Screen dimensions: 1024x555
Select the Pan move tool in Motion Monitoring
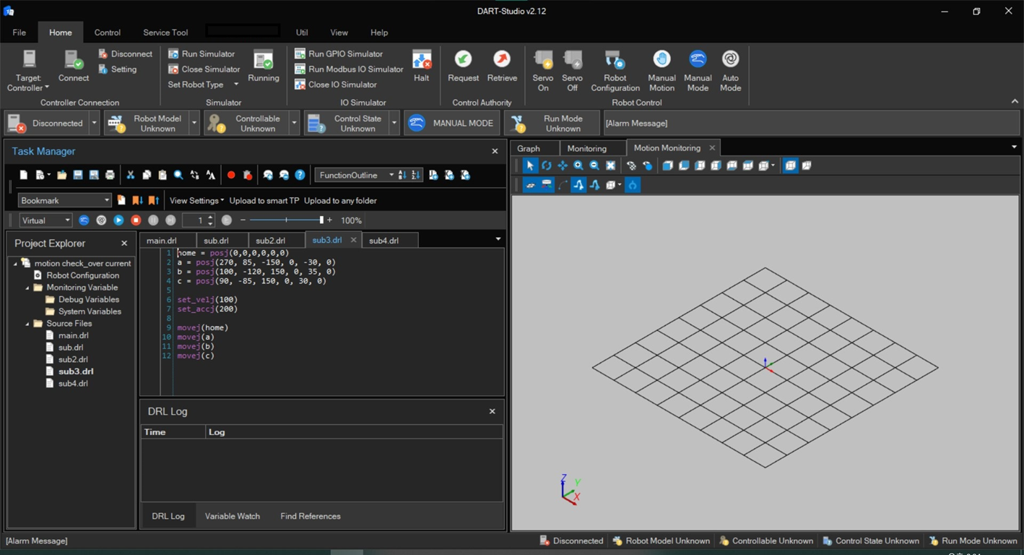(562, 166)
